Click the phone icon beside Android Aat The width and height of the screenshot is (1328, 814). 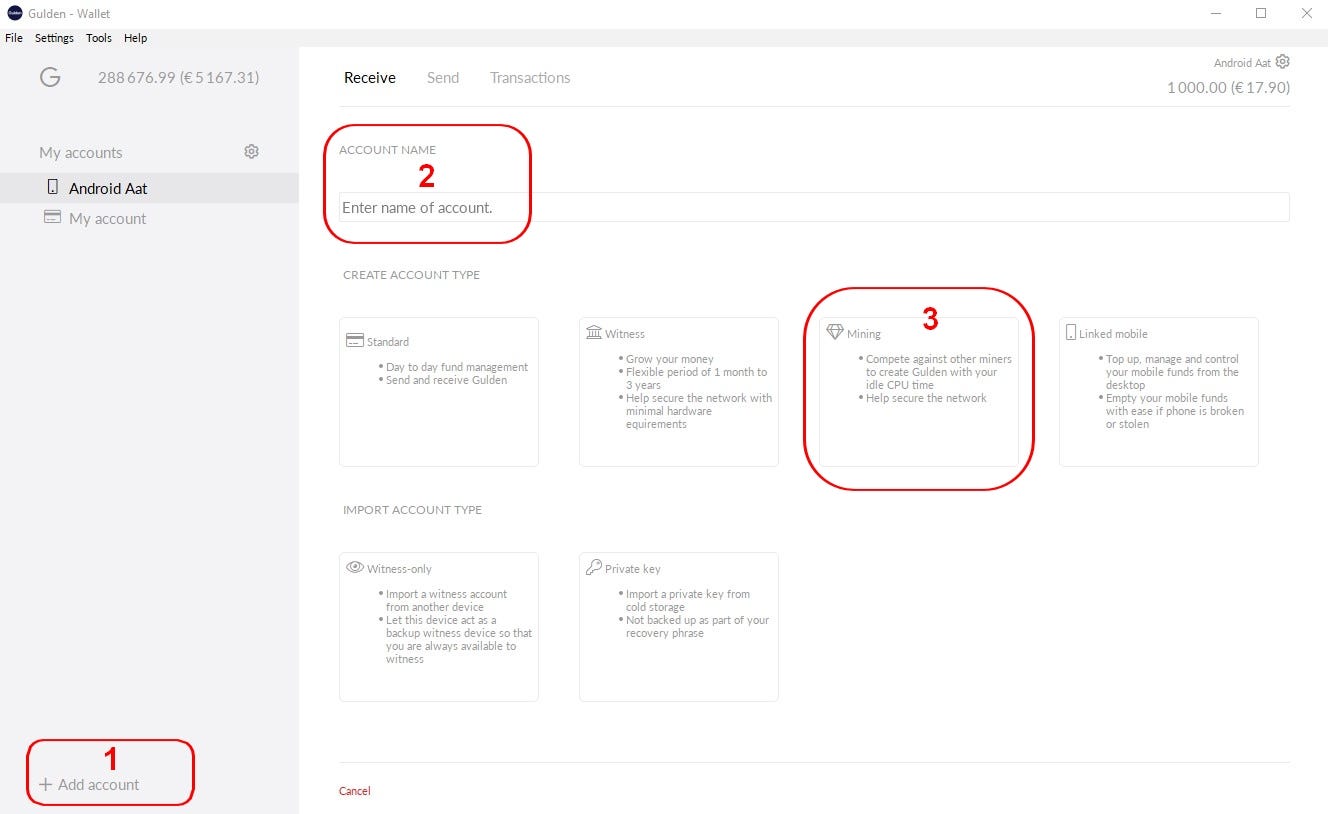click(53, 187)
